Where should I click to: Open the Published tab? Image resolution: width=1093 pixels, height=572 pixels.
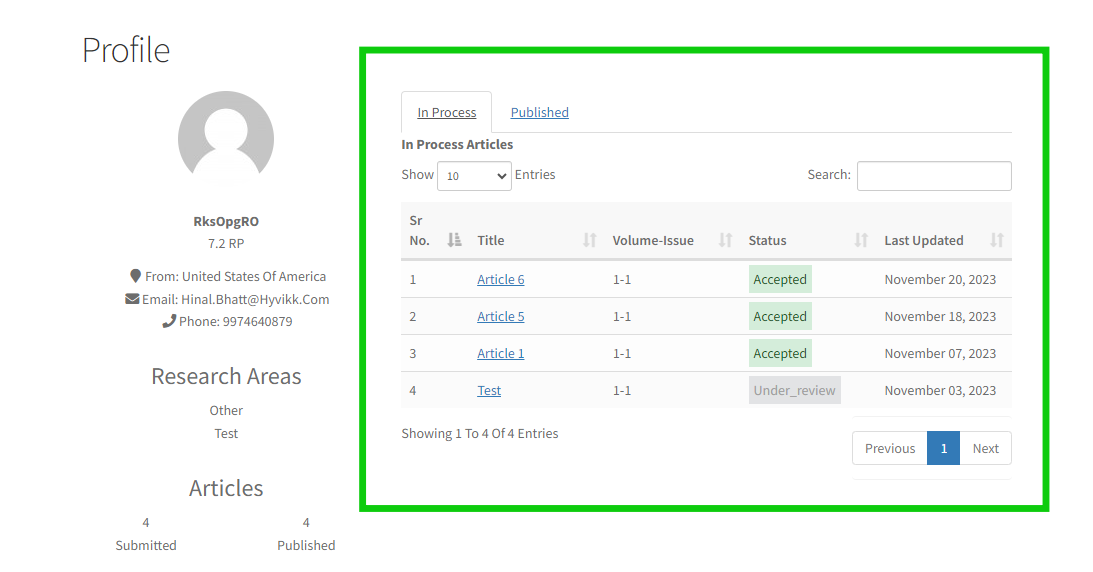click(539, 113)
